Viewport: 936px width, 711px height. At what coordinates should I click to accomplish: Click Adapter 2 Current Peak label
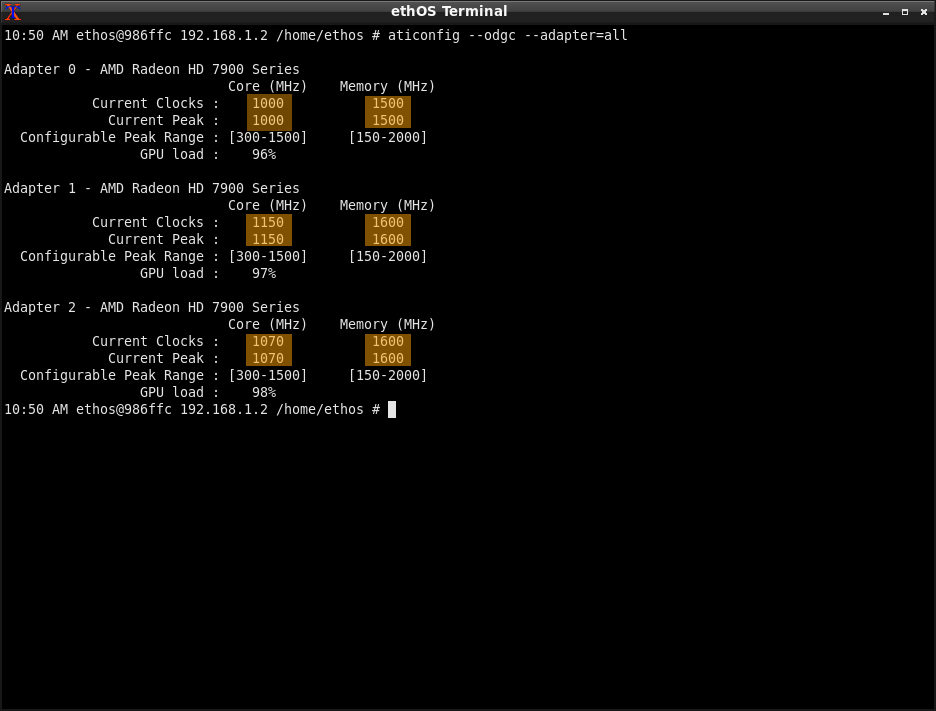[x=156, y=358]
